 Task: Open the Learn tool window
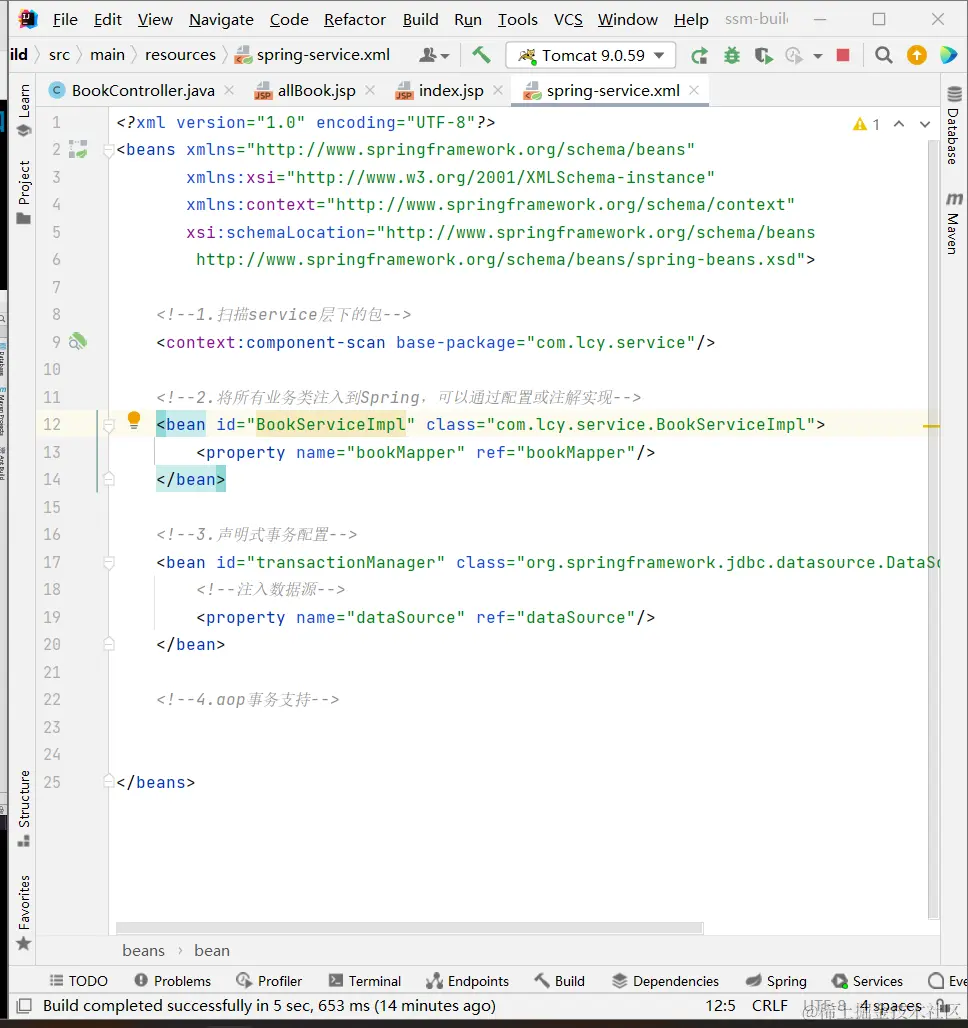(x=24, y=110)
